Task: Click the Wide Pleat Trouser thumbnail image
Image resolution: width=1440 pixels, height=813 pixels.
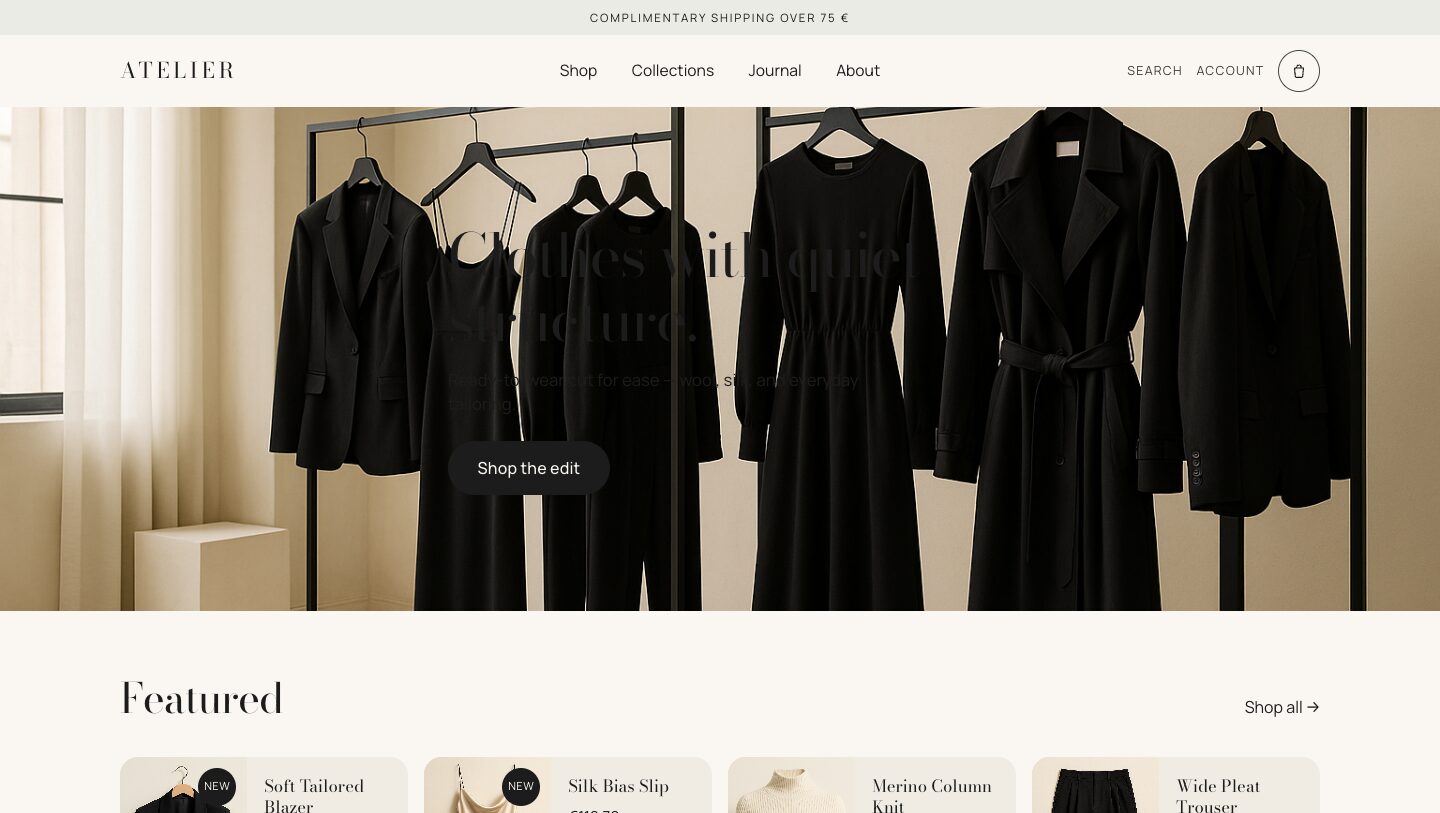Action: tap(1095, 785)
